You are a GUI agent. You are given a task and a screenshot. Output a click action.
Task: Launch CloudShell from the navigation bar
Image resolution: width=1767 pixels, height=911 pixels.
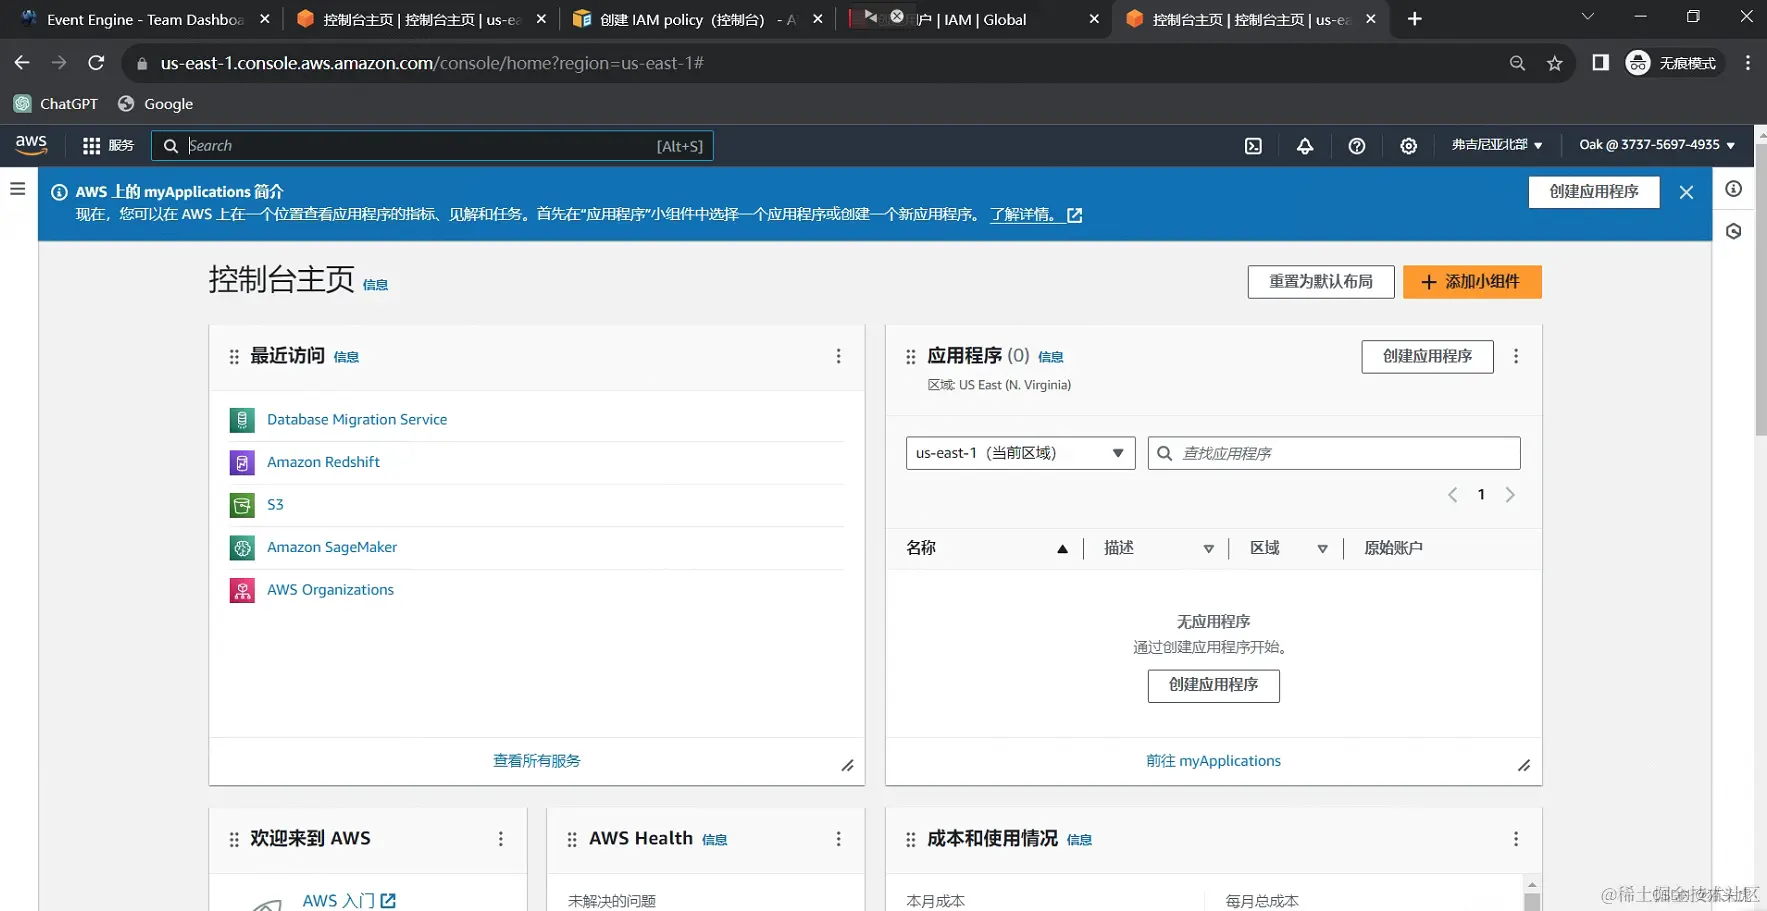click(x=1253, y=146)
